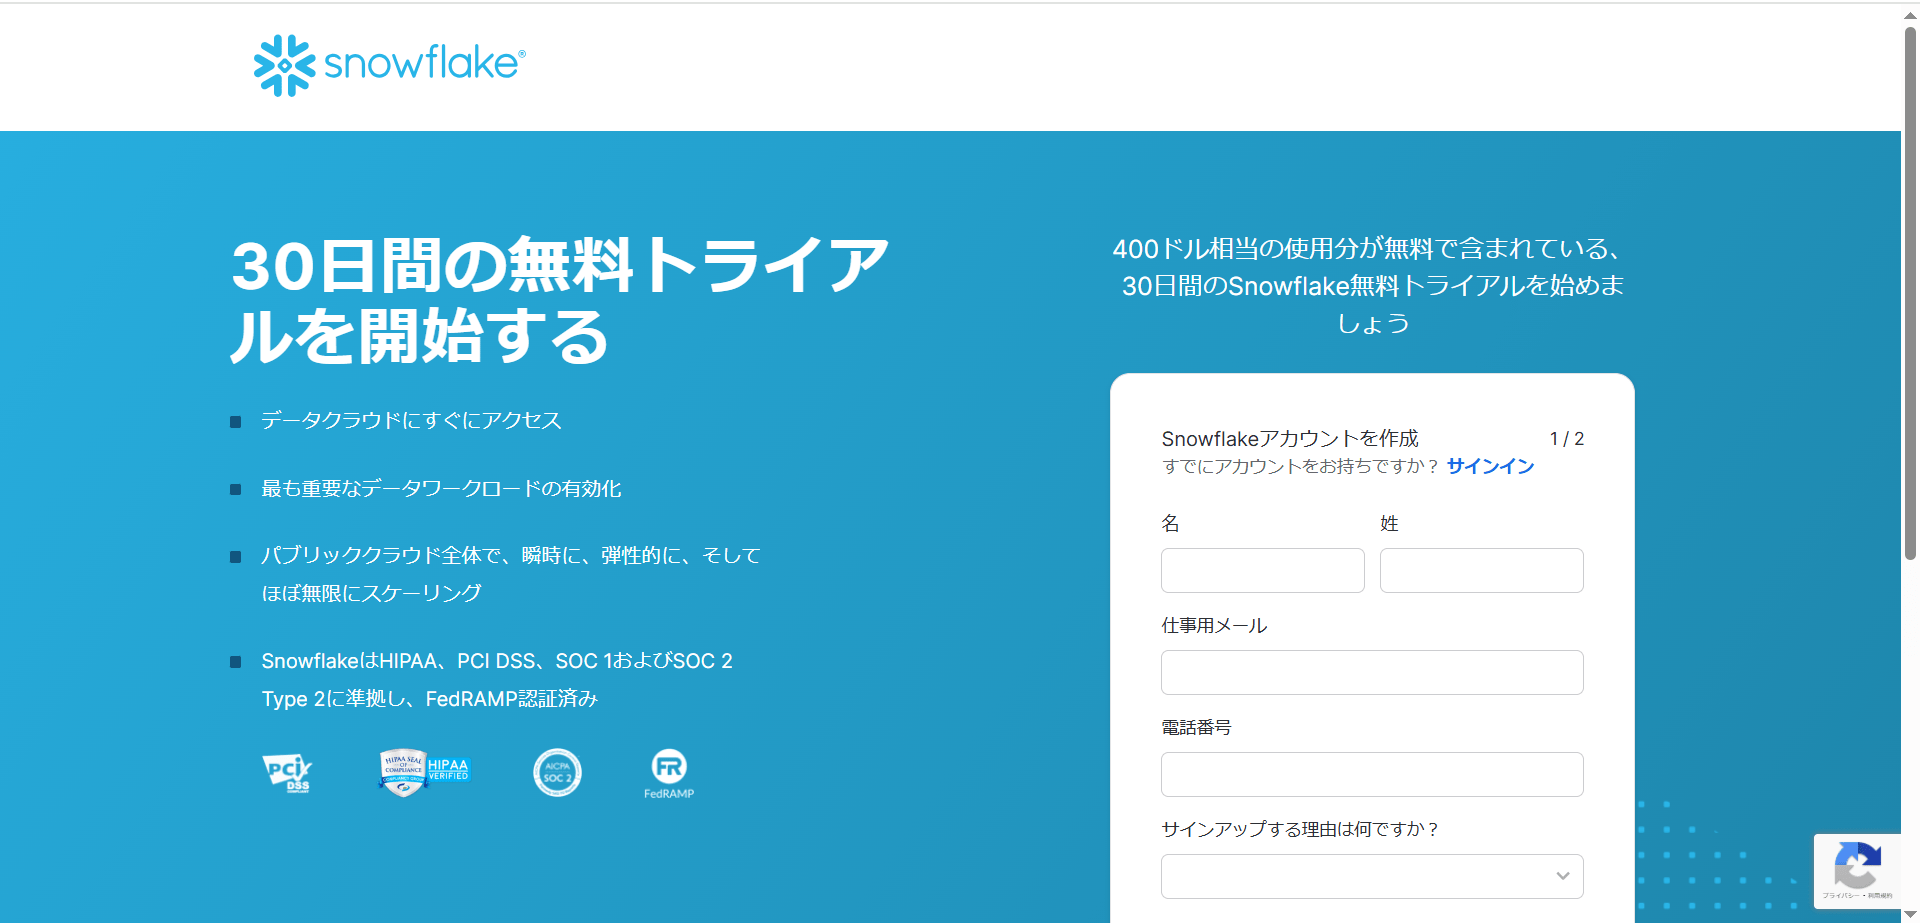Click the scrollbar up arrow
This screenshot has height=923, width=1920.
pyautogui.click(x=1910, y=14)
